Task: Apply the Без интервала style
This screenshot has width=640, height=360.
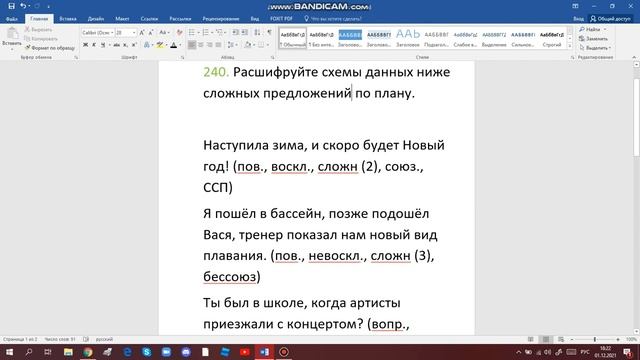Action: pos(321,38)
